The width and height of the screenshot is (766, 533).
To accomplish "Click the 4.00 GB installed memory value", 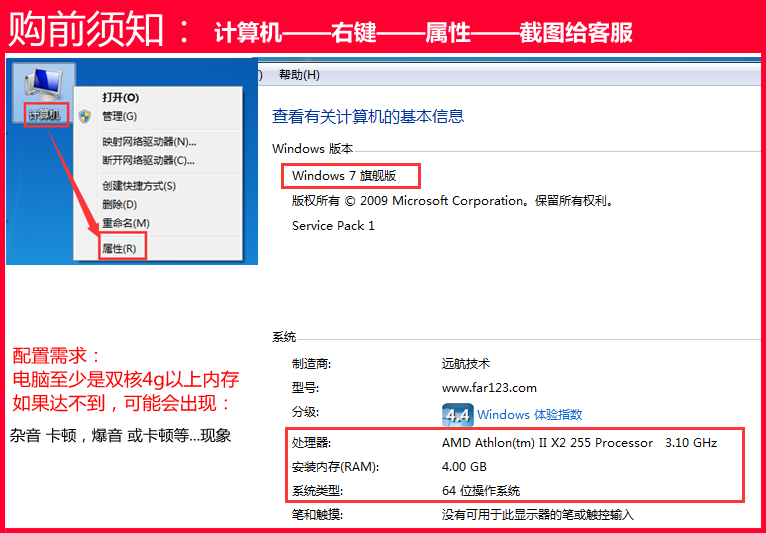I will (464, 467).
